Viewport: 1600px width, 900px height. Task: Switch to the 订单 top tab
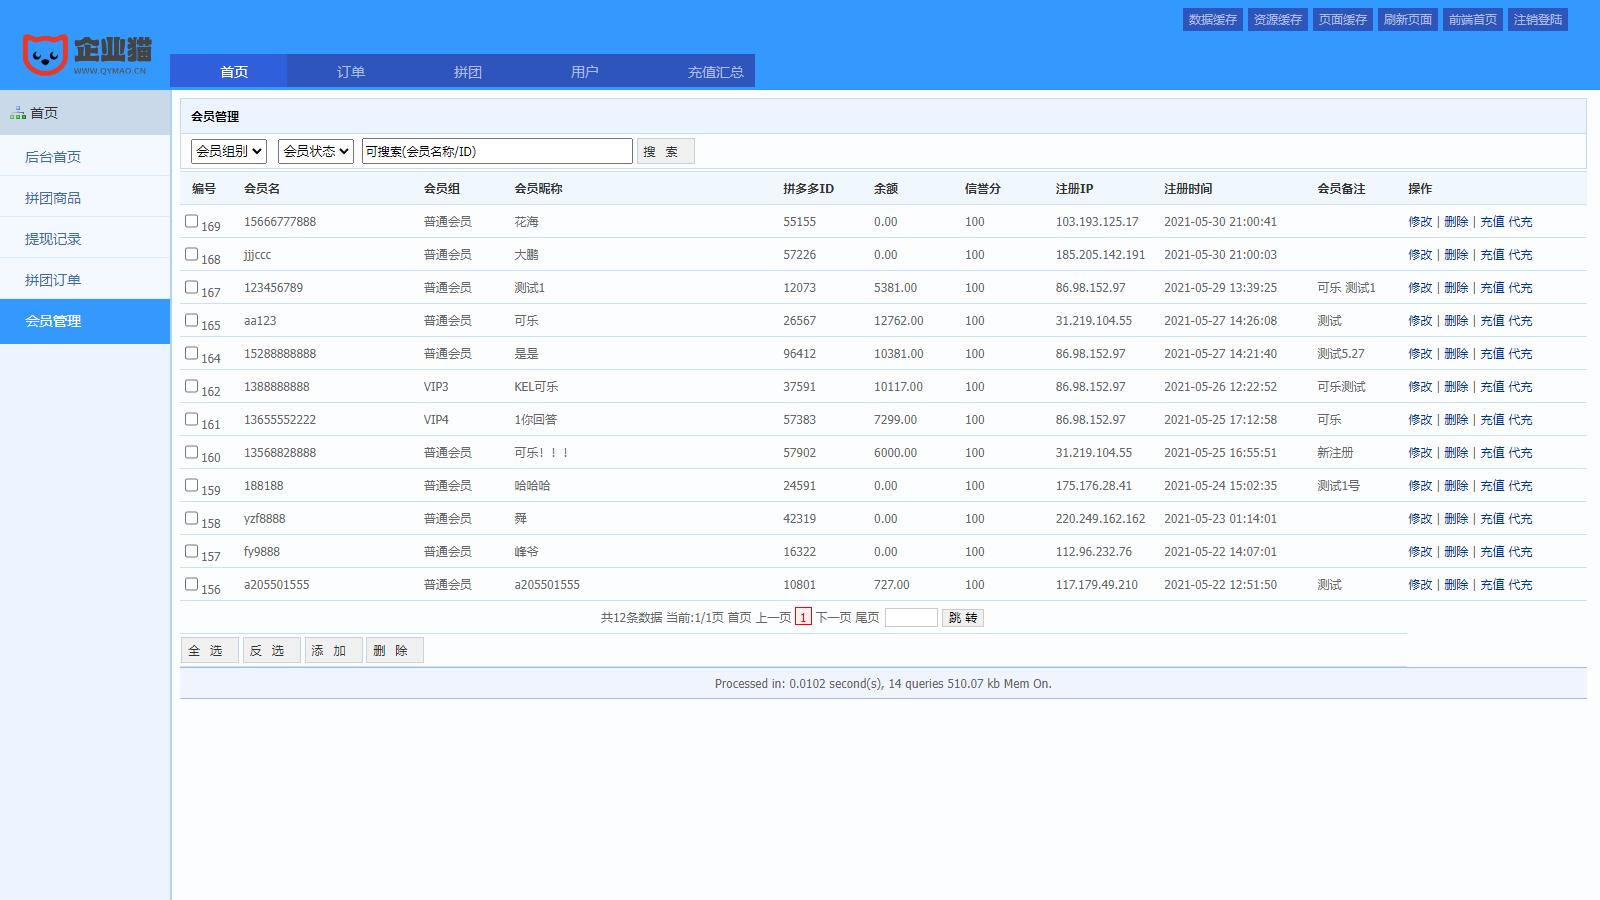click(x=351, y=72)
